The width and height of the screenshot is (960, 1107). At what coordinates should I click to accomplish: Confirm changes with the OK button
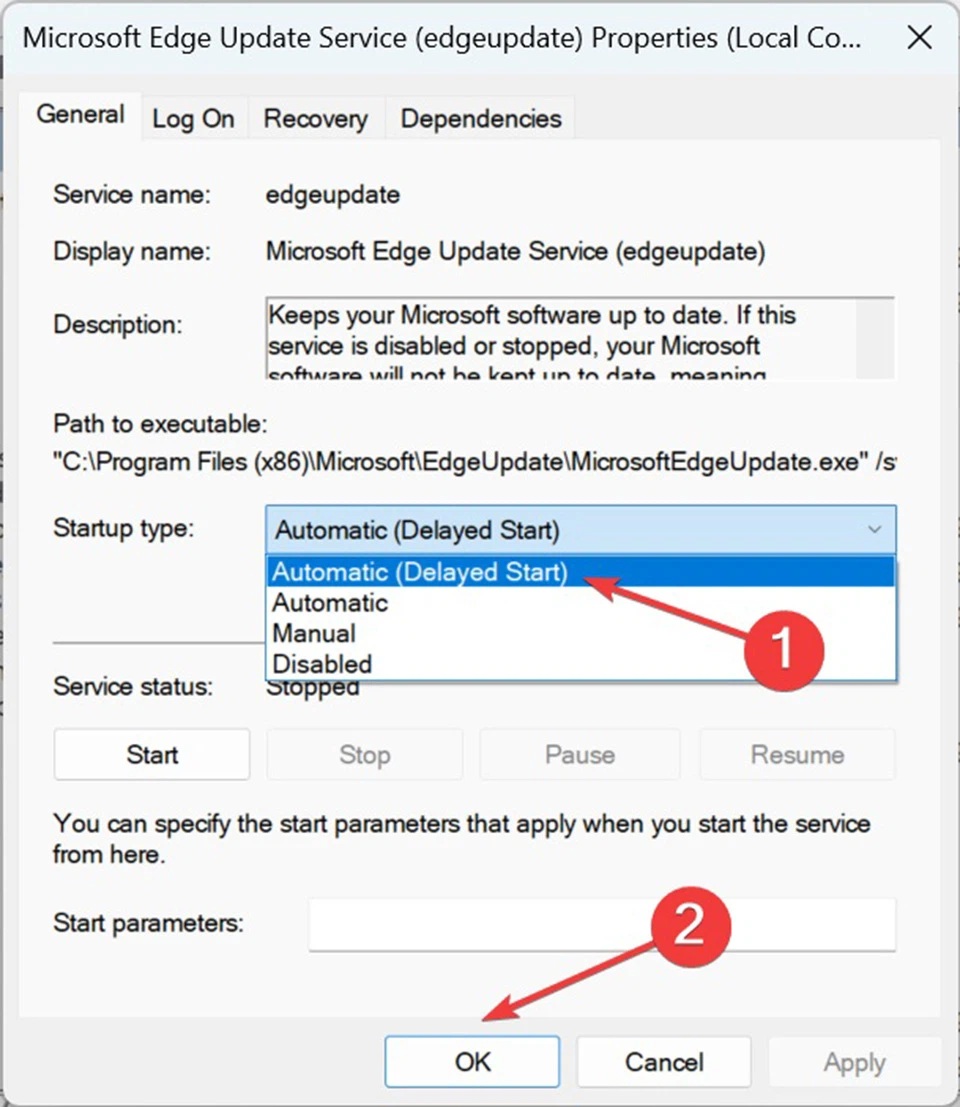click(472, 1062)
